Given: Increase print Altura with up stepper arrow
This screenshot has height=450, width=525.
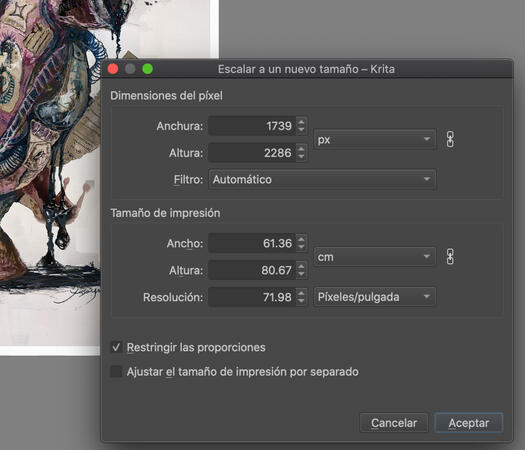Looking at the screenshot, I should pyautogui.click(x=301, y=266).
